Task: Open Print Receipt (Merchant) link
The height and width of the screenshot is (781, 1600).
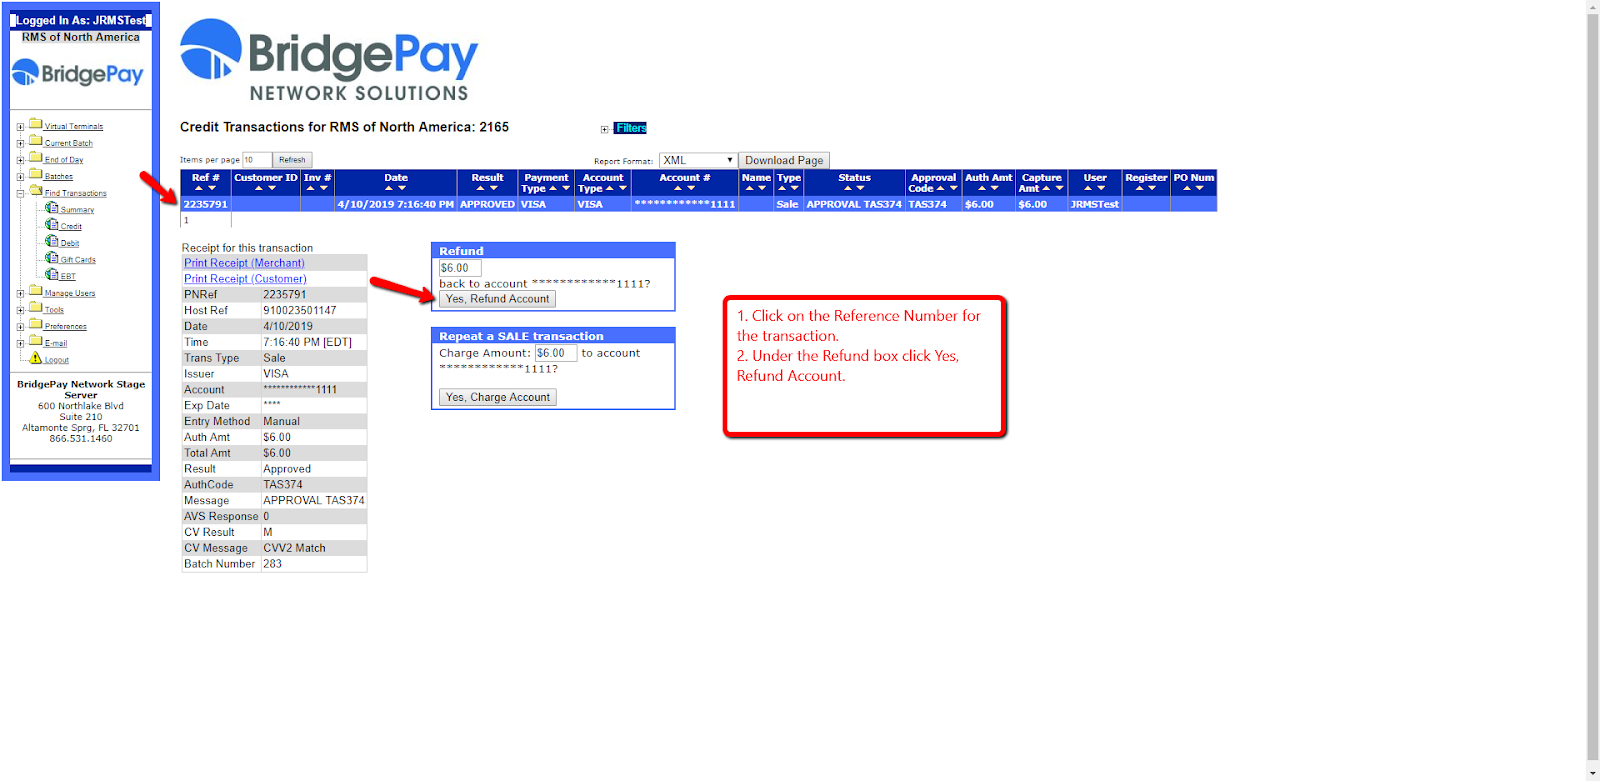Action: coord(244,263)
